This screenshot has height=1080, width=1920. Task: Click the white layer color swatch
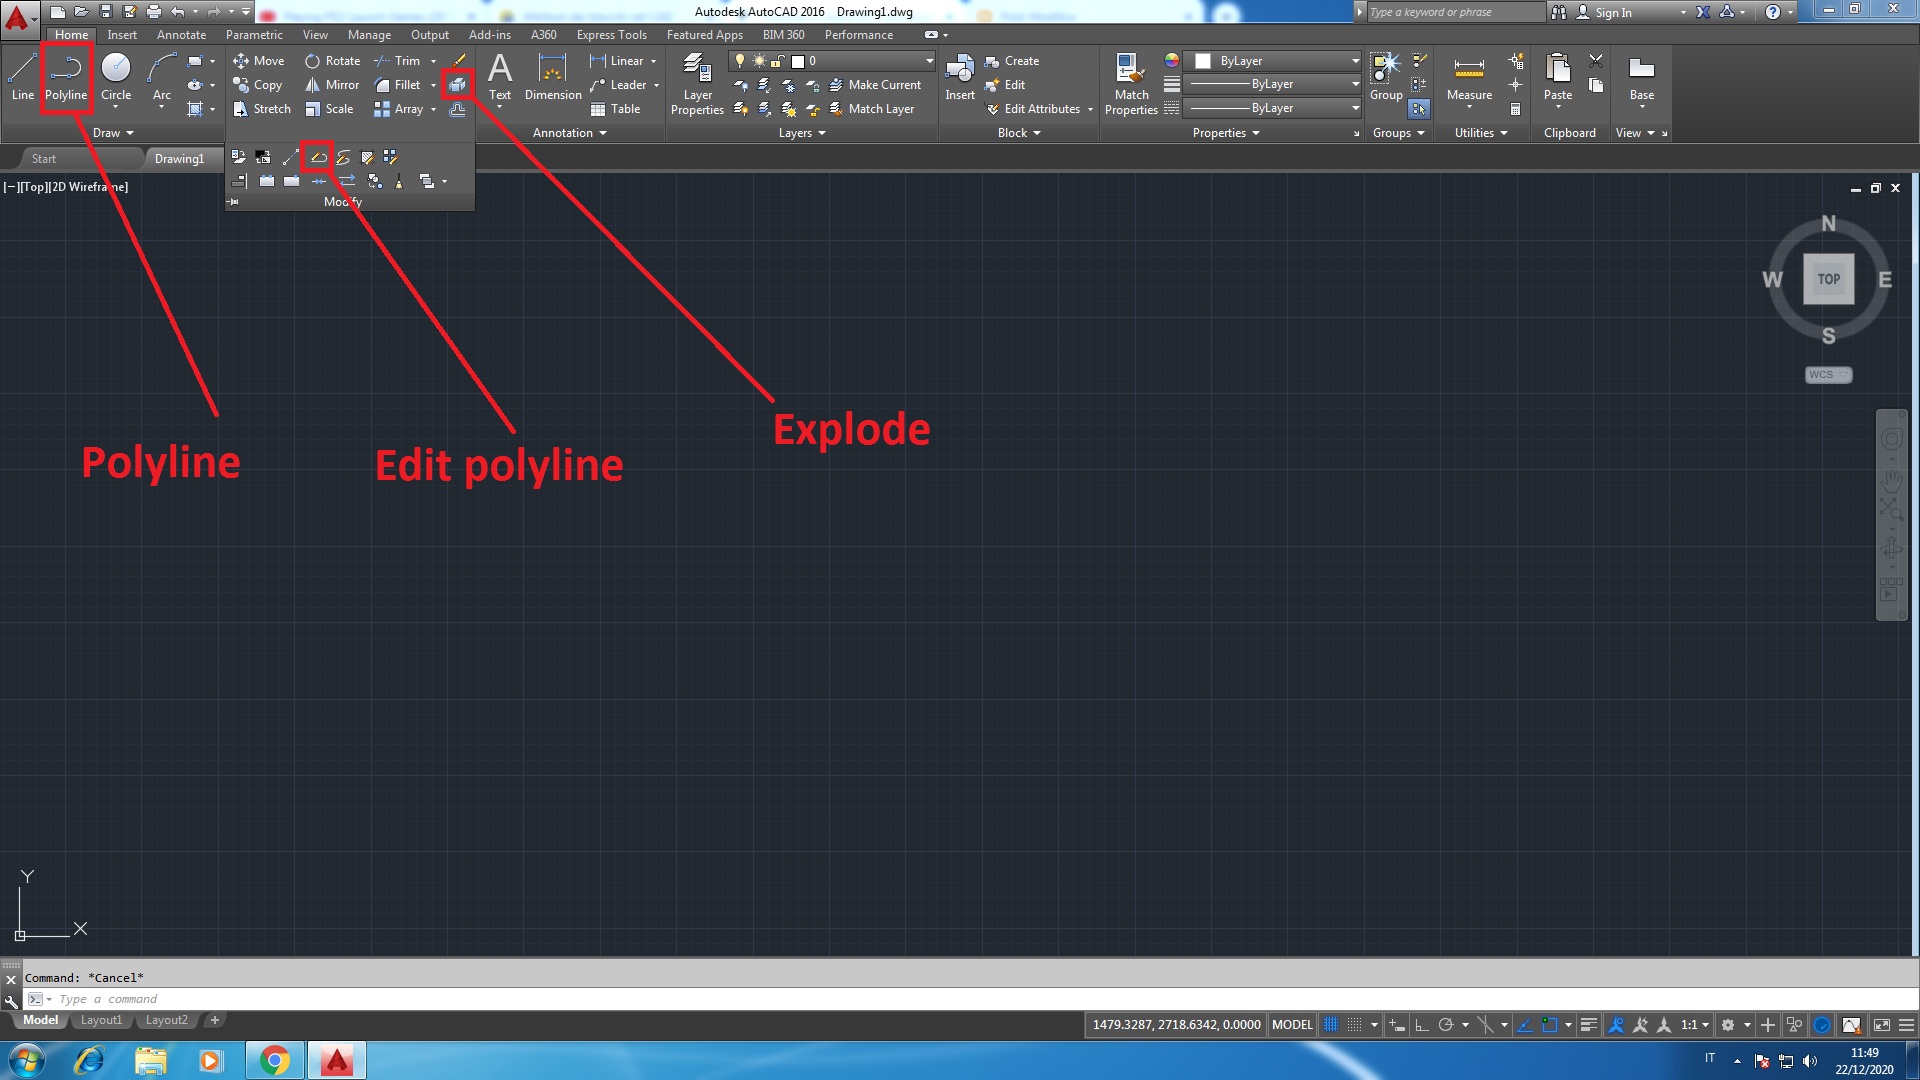coord(798,60)
